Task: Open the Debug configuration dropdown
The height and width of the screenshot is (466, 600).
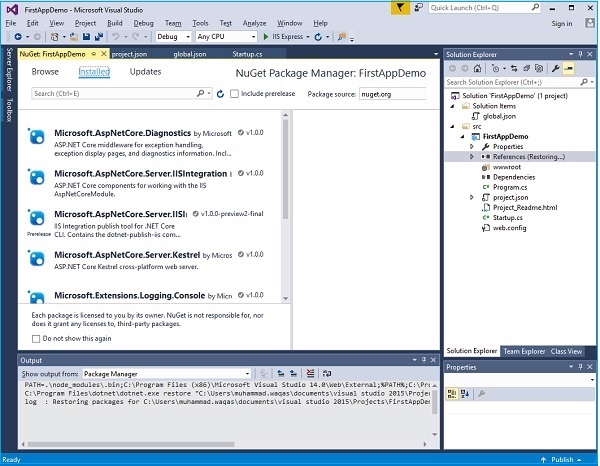Action: [x=173, y=36]
